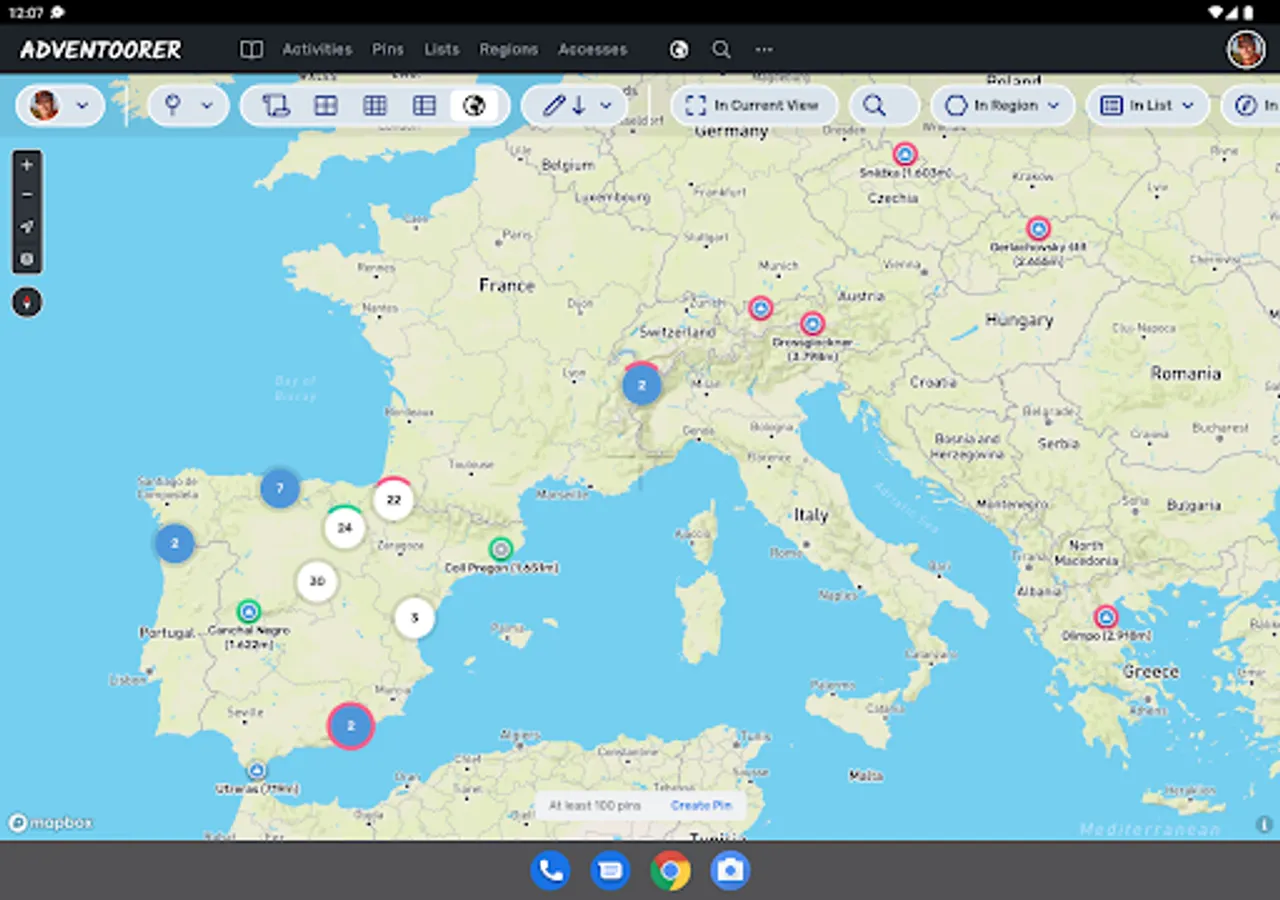Viewport: 1280px width, 900px height.
Task: Open the Lists menu
Action: tap(441, 49)
